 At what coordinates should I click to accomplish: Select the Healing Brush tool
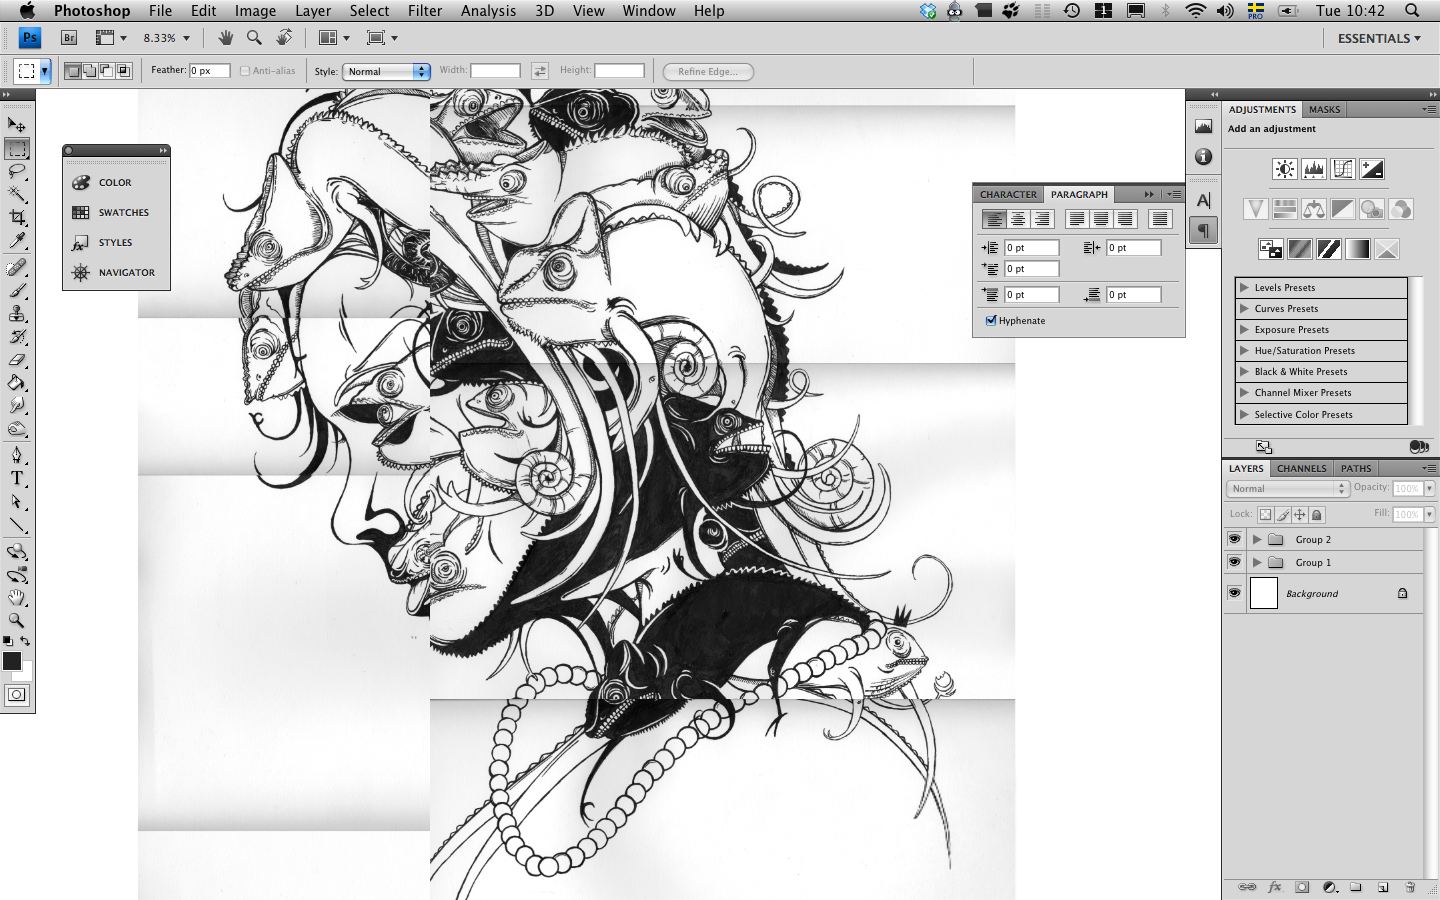tap(17, 267)
